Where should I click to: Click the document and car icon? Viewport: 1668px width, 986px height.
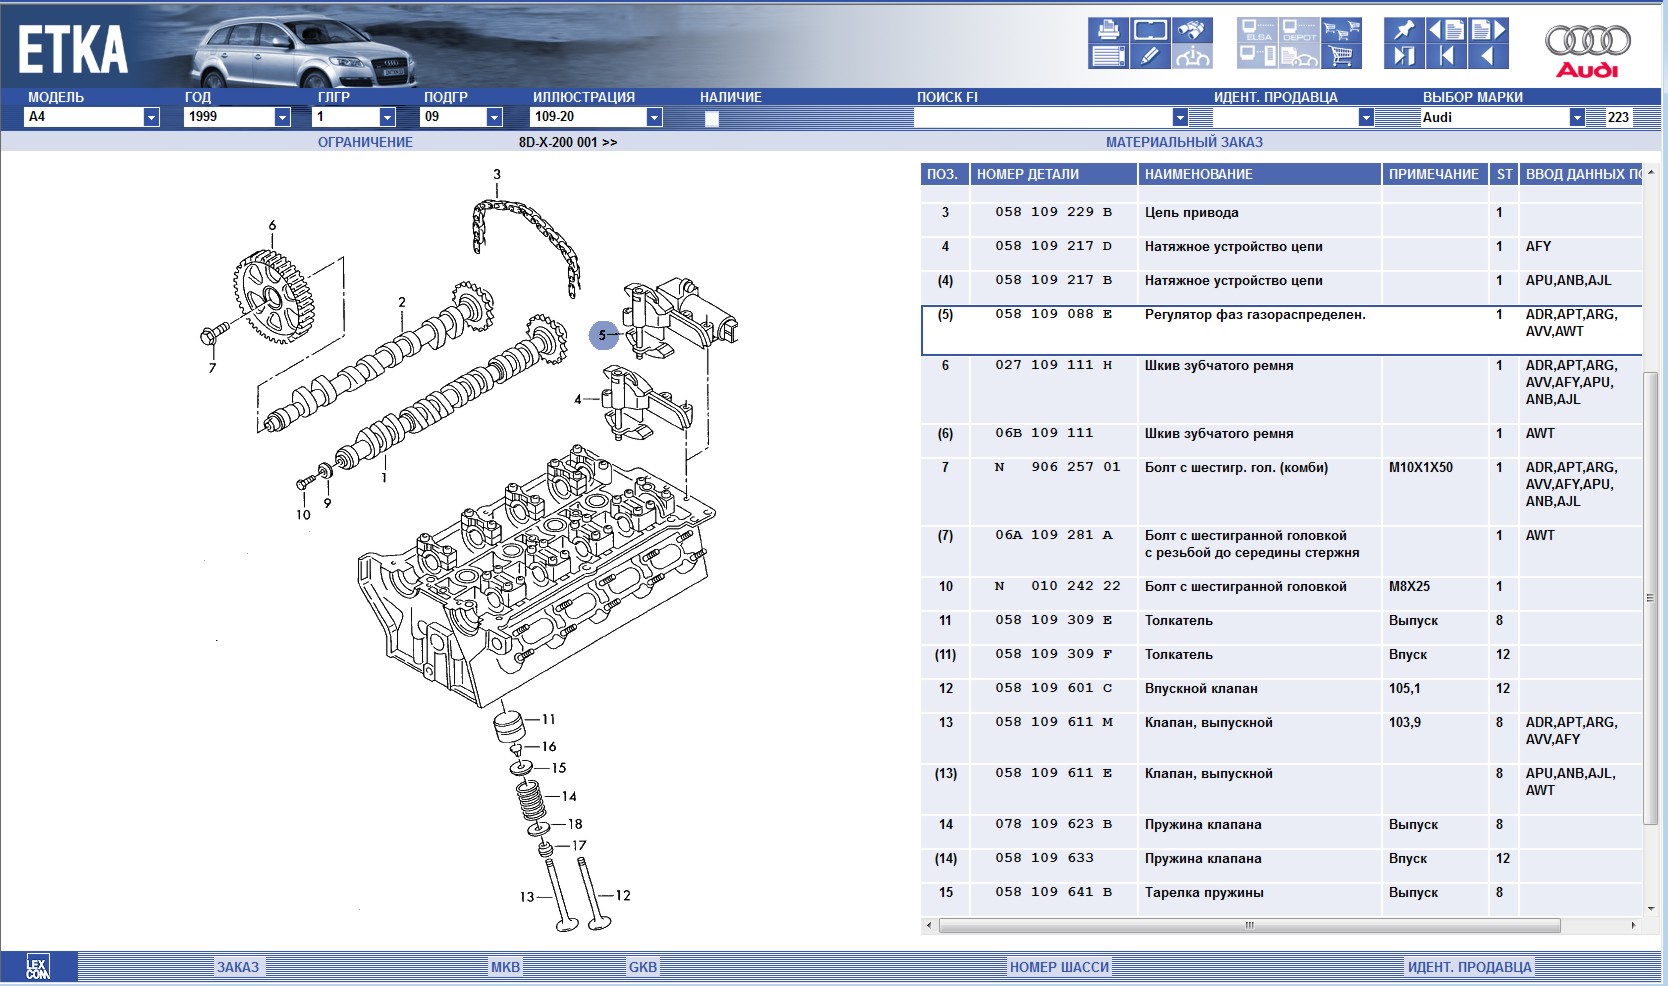(1299, 56)
